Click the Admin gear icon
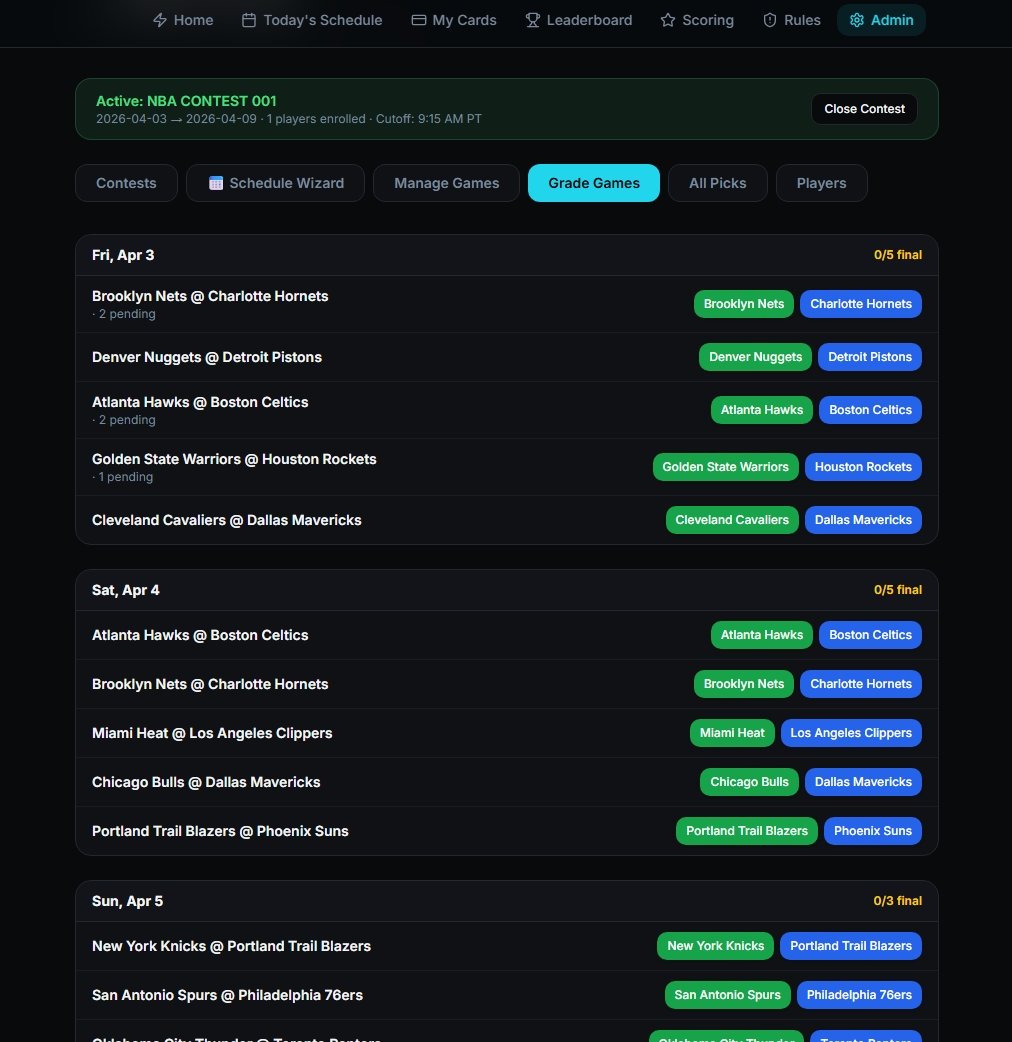Viewport: 1012px width, 1042px height. [x=857, y=20]
